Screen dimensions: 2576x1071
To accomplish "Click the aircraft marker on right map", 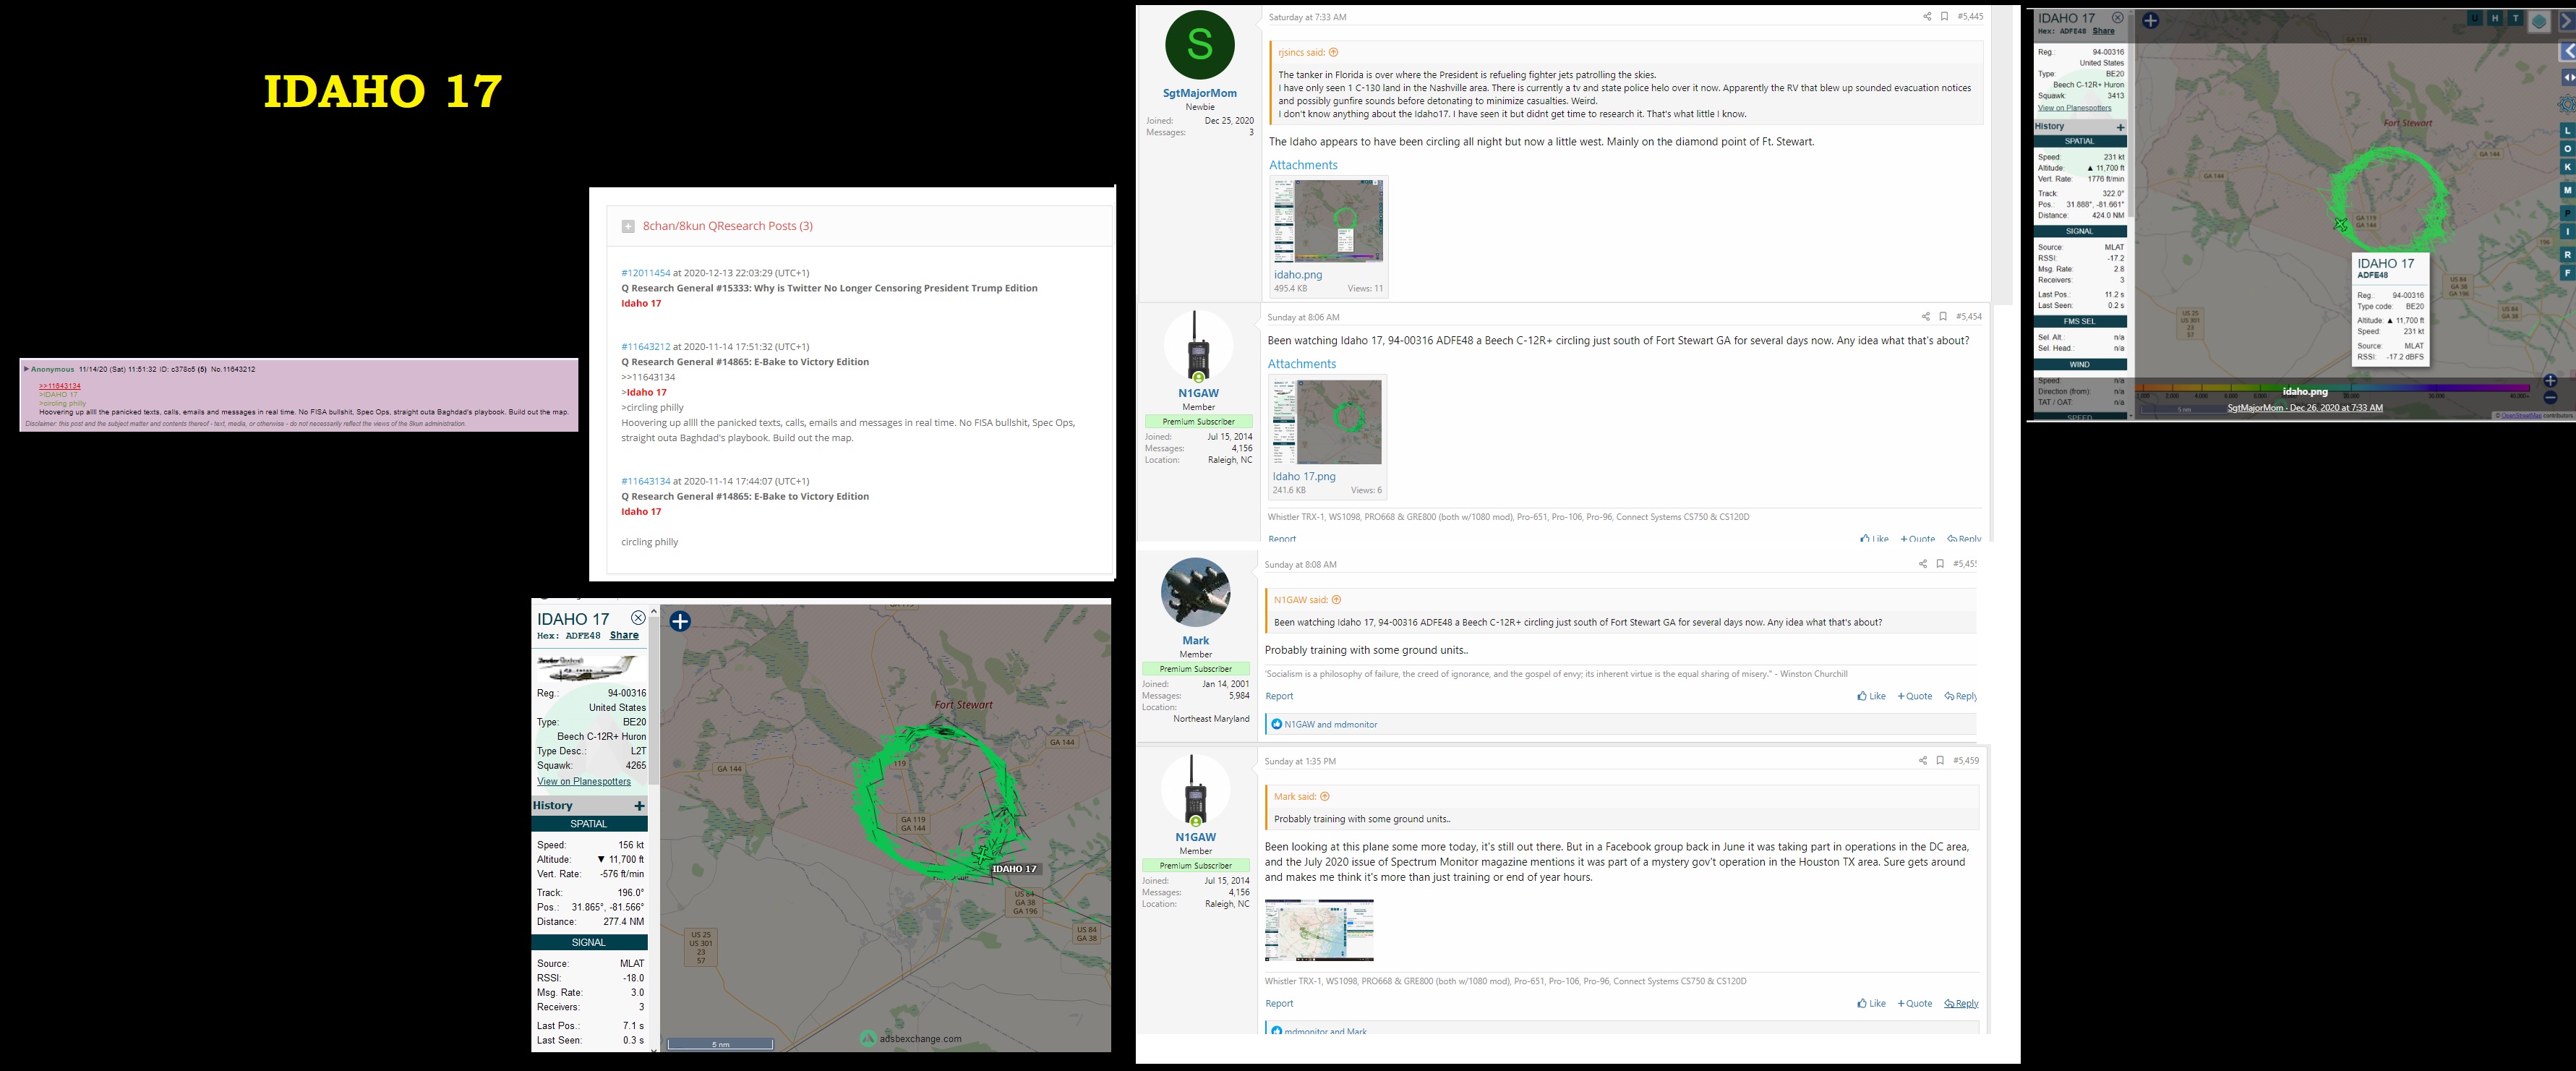I will pos(2340,225).
